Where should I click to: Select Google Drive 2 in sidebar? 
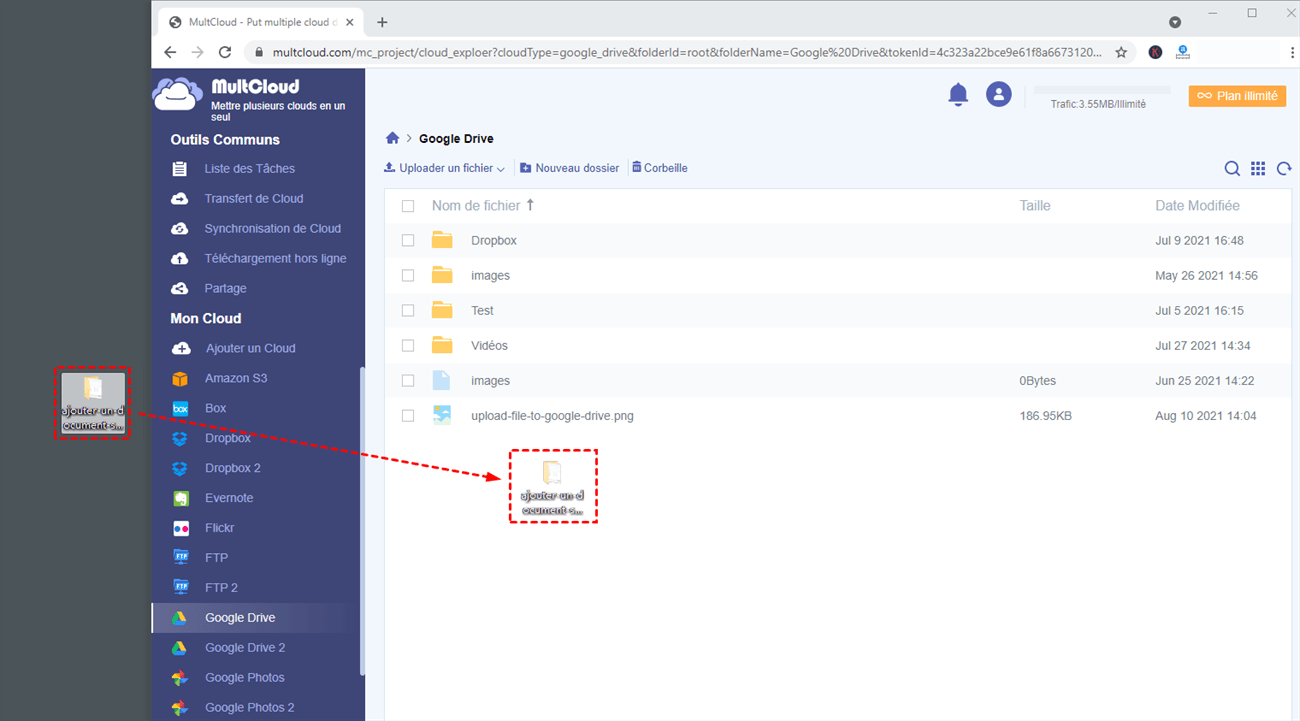[x=245, y=648]
